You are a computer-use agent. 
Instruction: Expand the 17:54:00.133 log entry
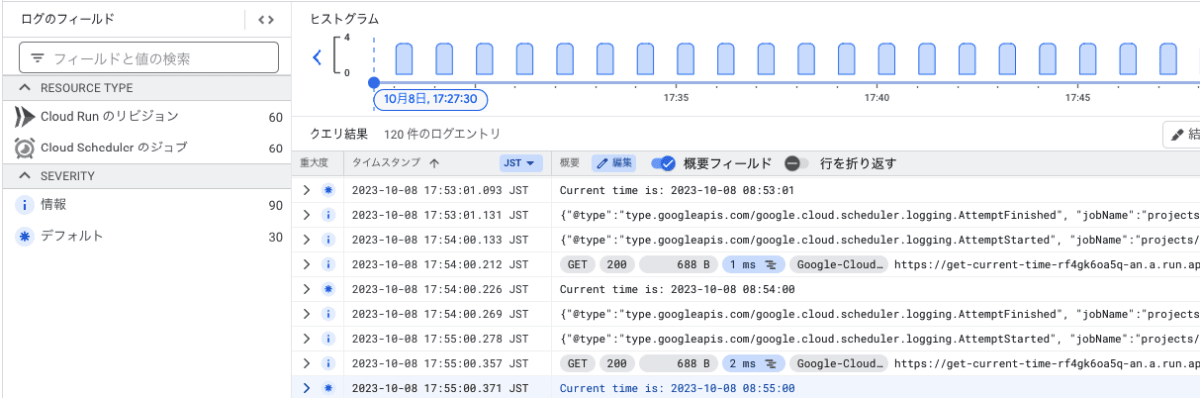point(307,239)
